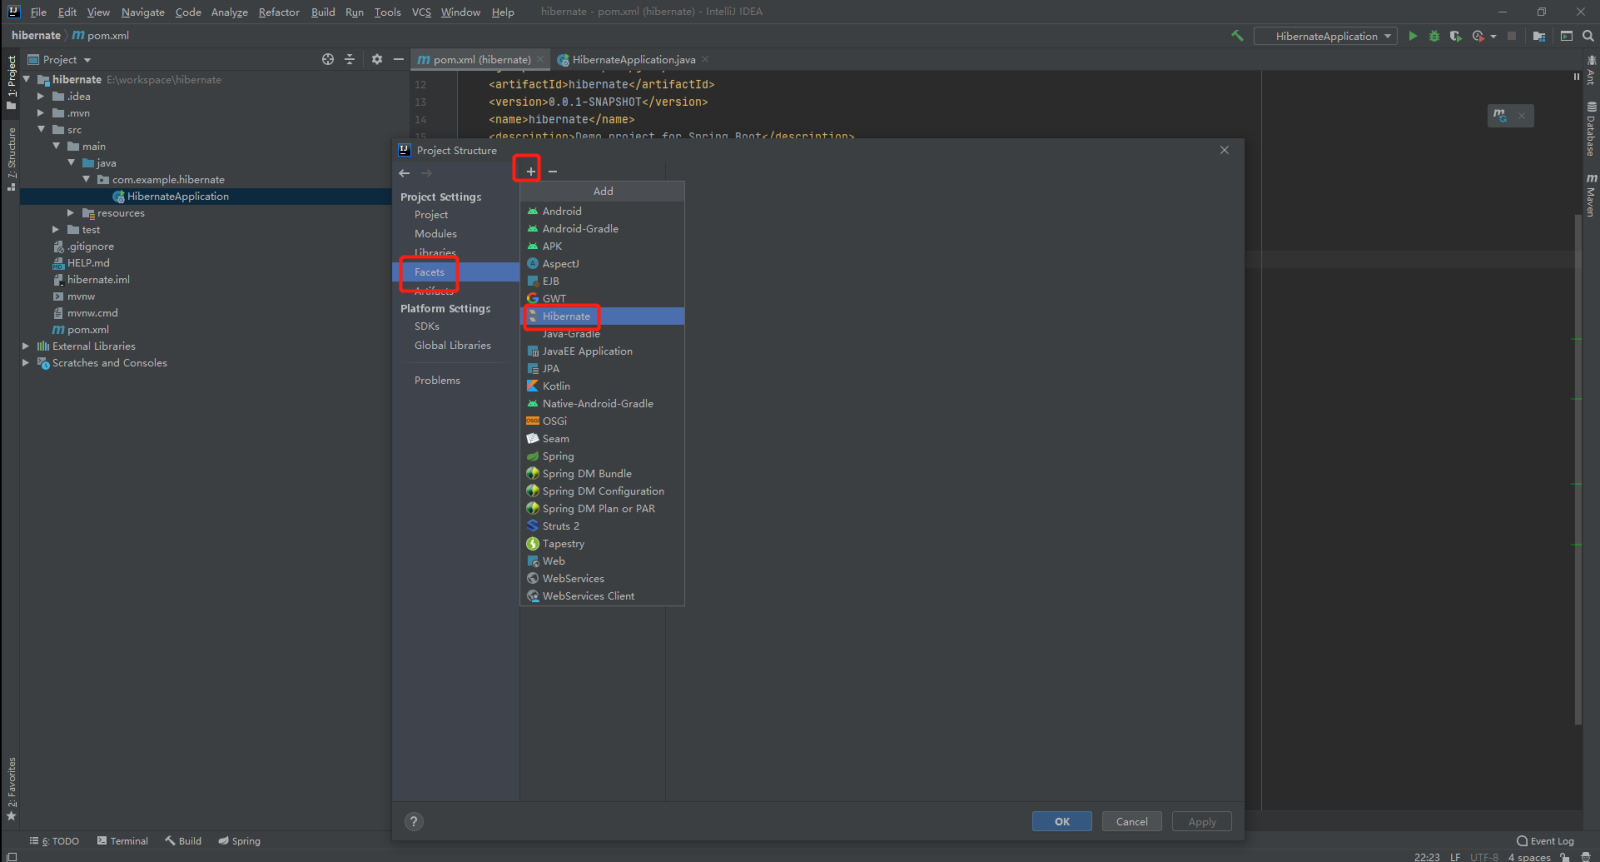1600x862 pixels.
Task: Expand the External Libraries tree node
Action: 26,346
